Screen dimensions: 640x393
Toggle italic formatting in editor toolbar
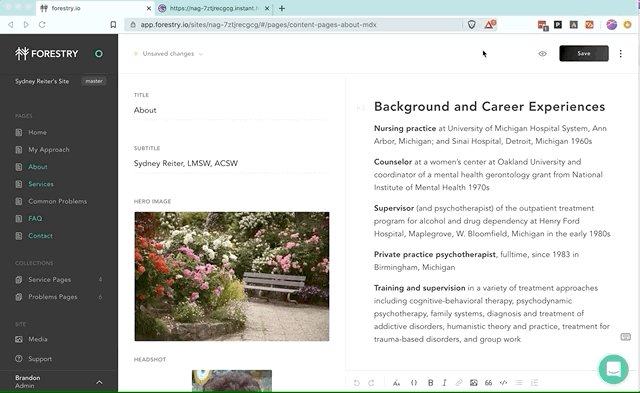pos(444,383)
